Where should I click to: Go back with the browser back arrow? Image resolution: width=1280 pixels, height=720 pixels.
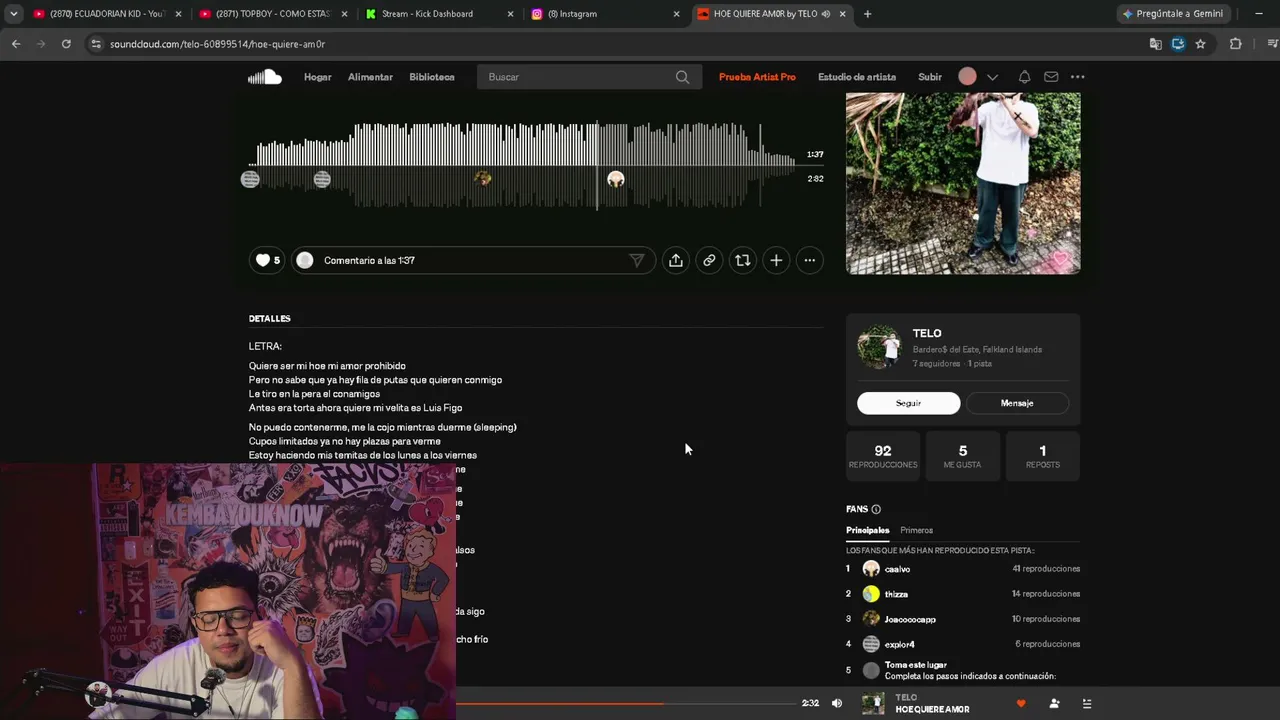[16, 44]
